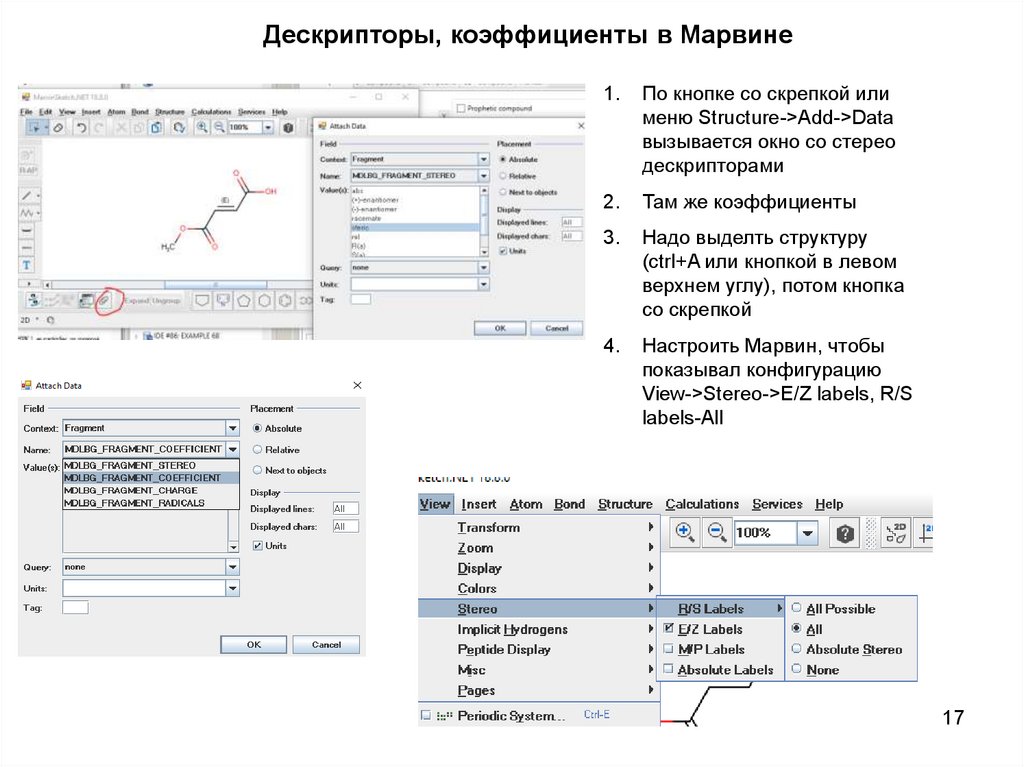Viewport: 1024px width, 767px height.
Task: Open Calculations menu in View-menu screenshot
Action: point(702,504)
